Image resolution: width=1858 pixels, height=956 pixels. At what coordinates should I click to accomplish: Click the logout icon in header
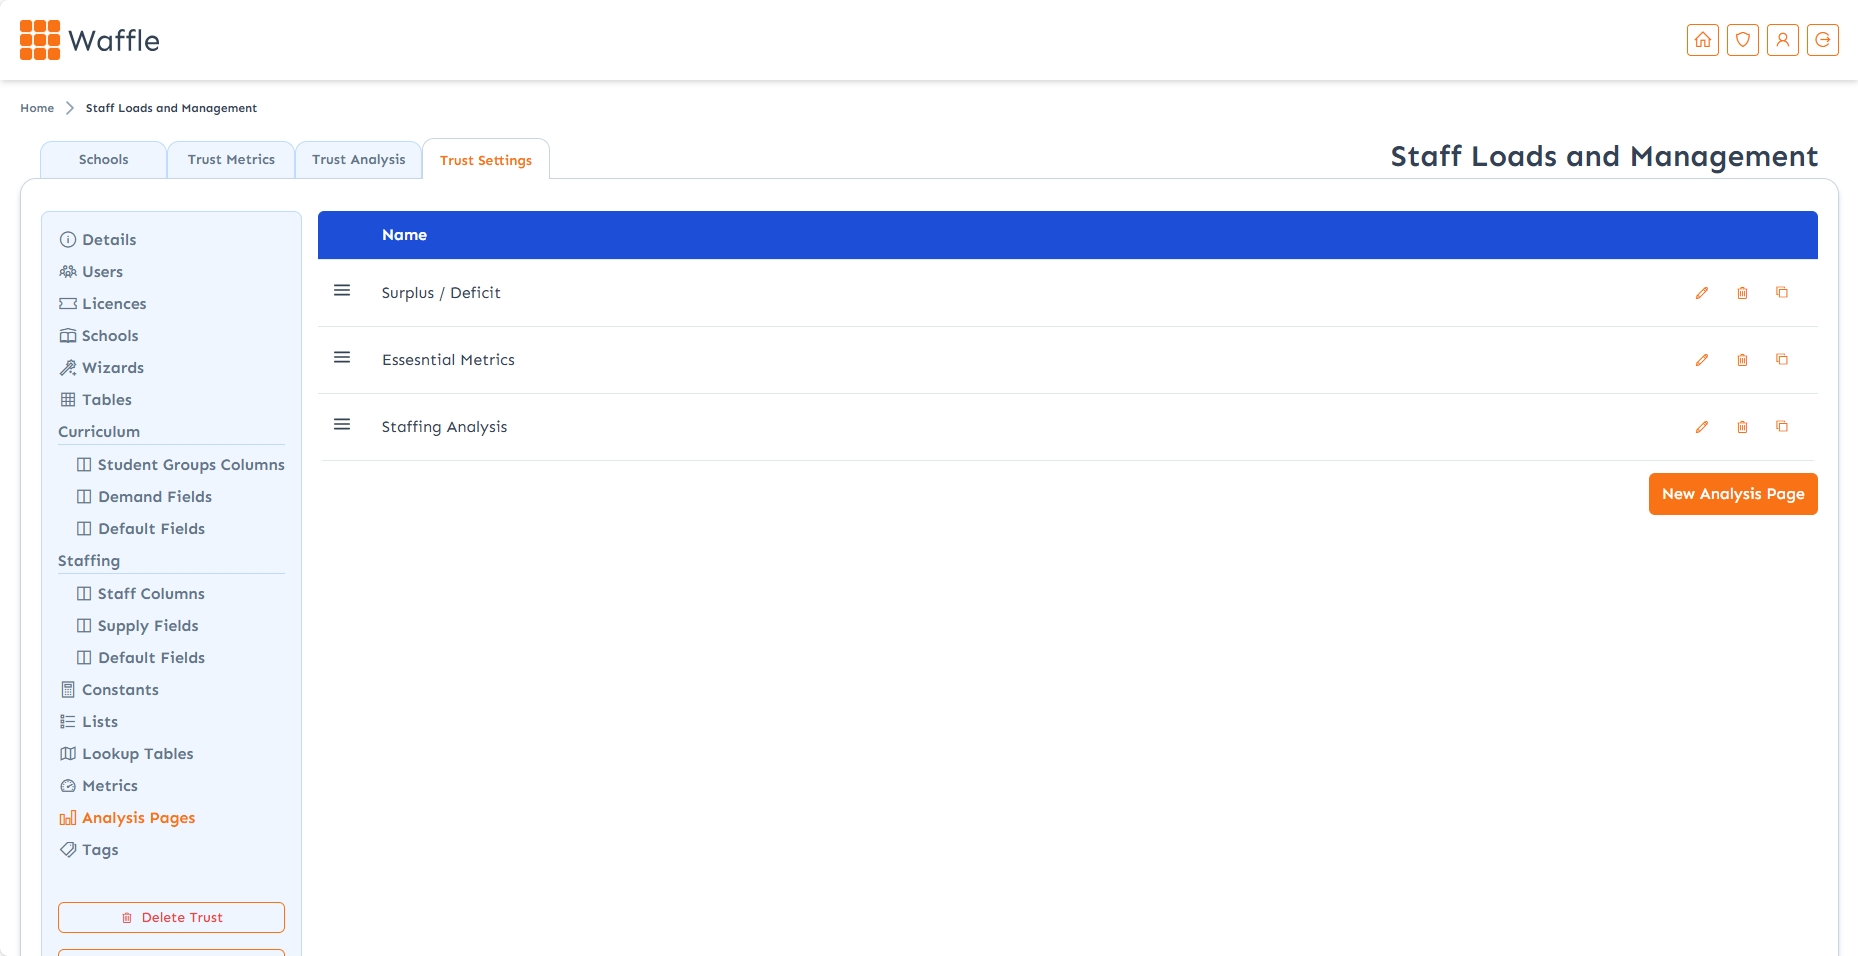click(x=1822, y=40)
